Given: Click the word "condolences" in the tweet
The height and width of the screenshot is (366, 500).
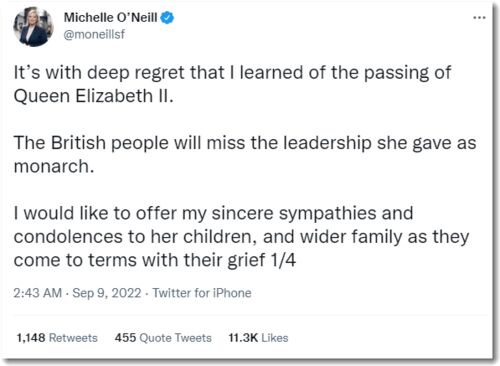Looking at the screenshot, I should 68,237.
